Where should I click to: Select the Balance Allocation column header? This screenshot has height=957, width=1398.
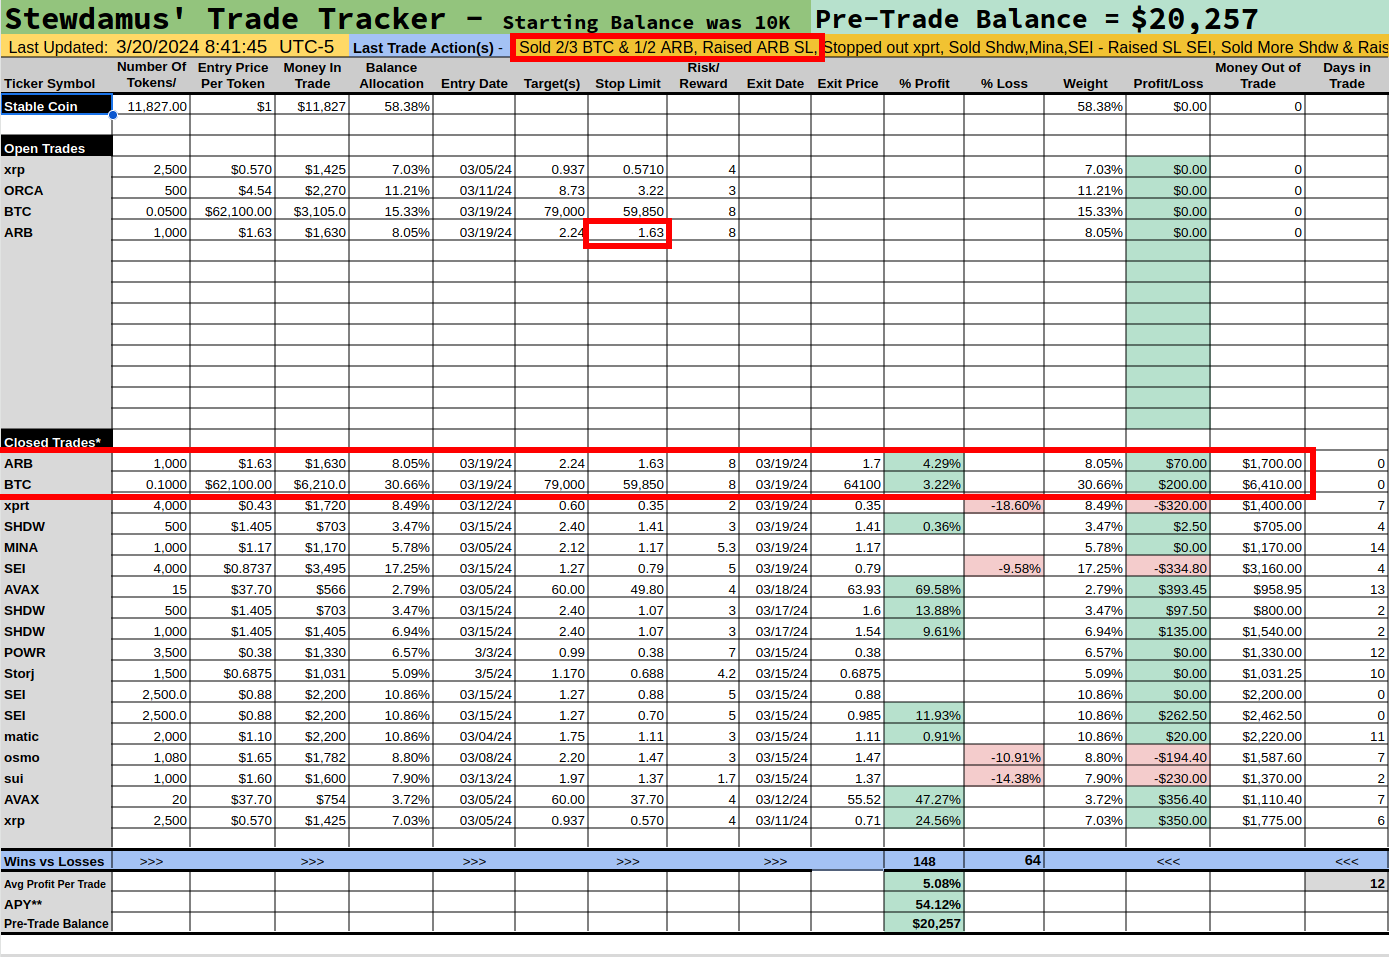[391, 76]
